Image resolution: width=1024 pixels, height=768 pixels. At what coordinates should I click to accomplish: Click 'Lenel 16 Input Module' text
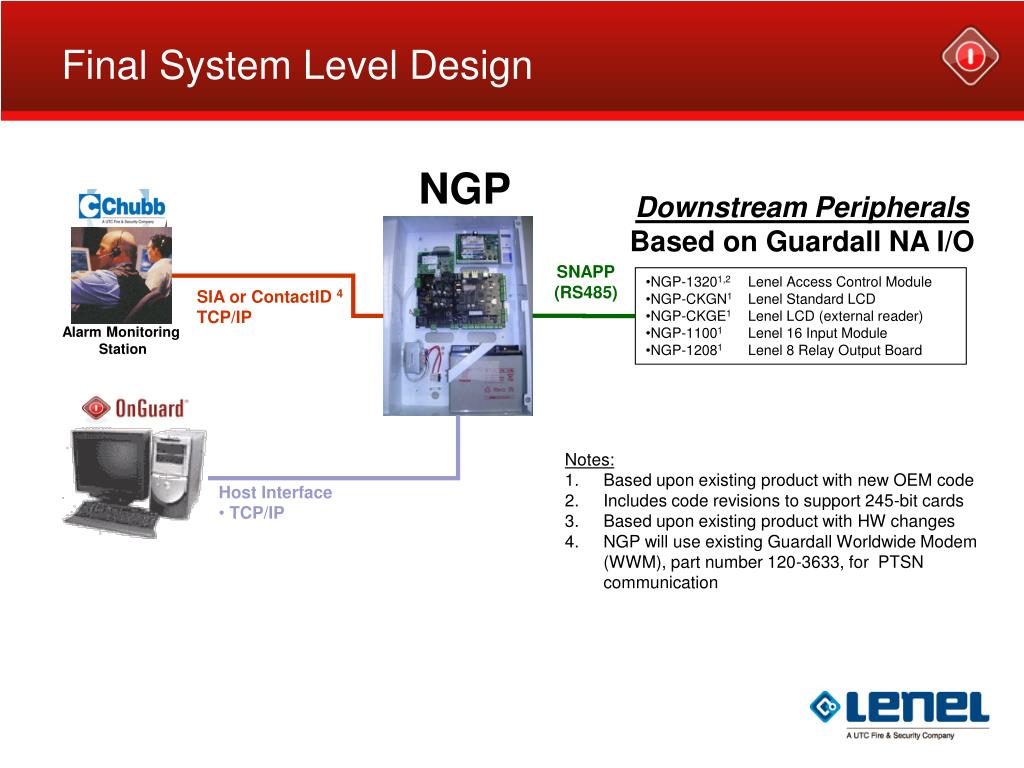tap(818, 333)
